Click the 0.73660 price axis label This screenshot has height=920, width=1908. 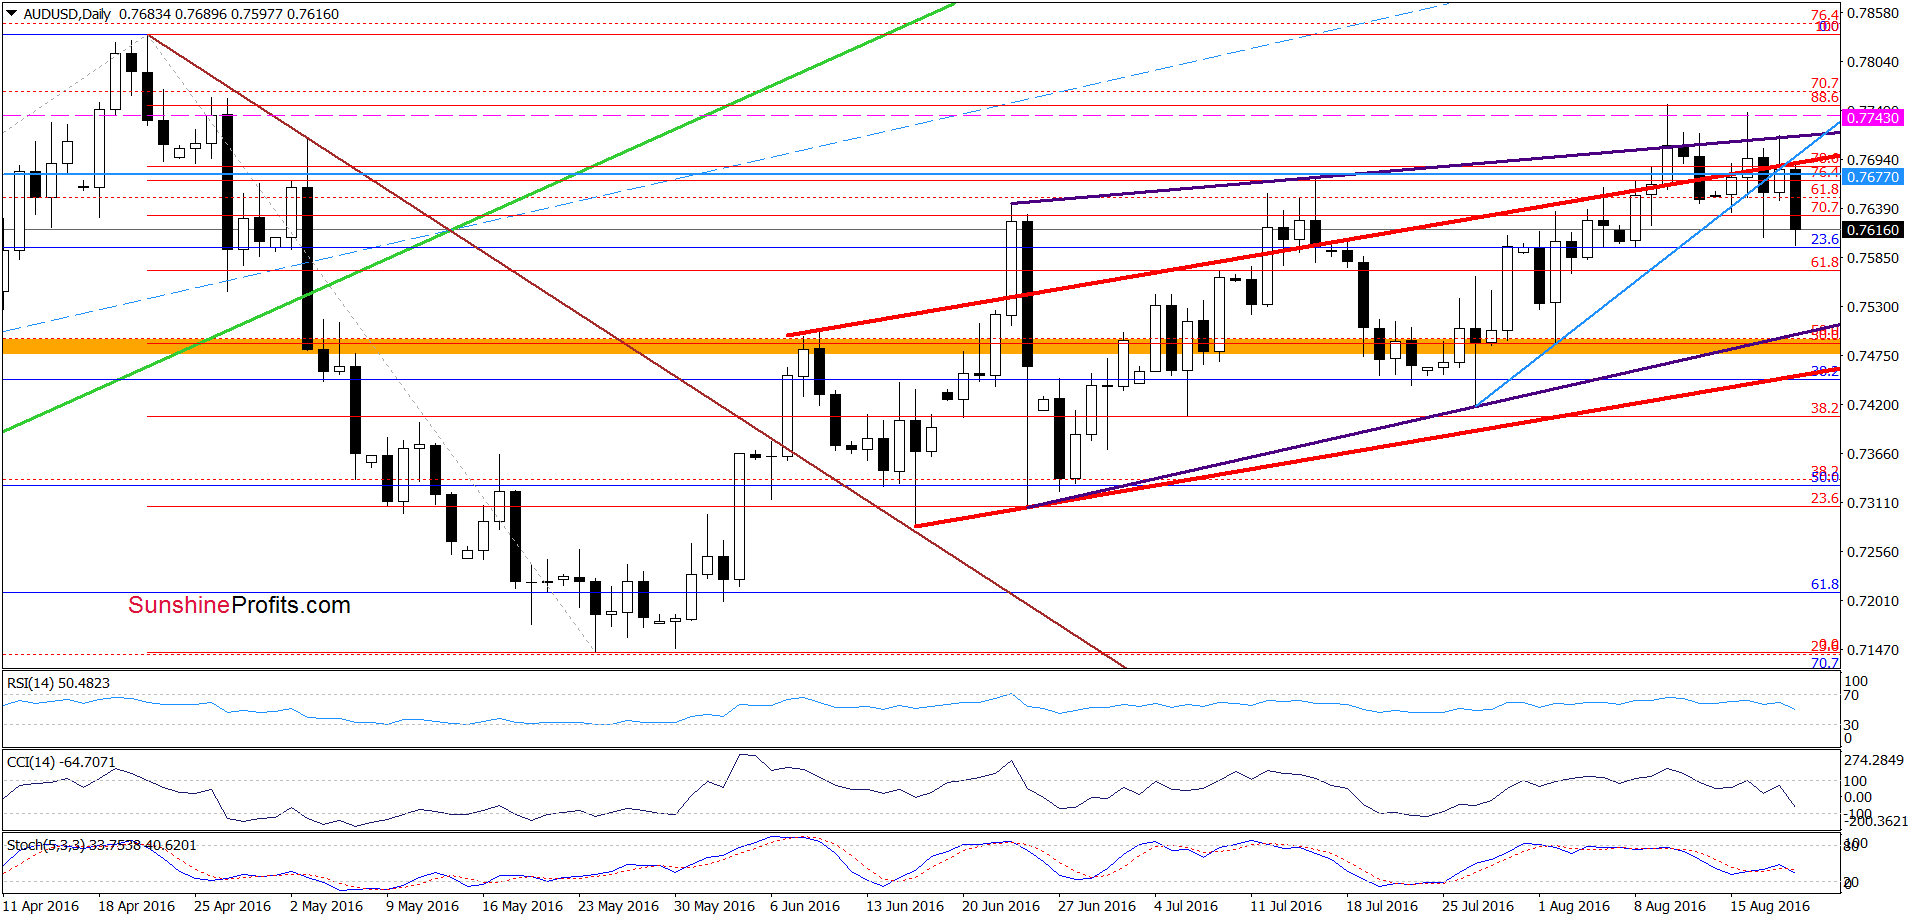[x=1872, y=454]
